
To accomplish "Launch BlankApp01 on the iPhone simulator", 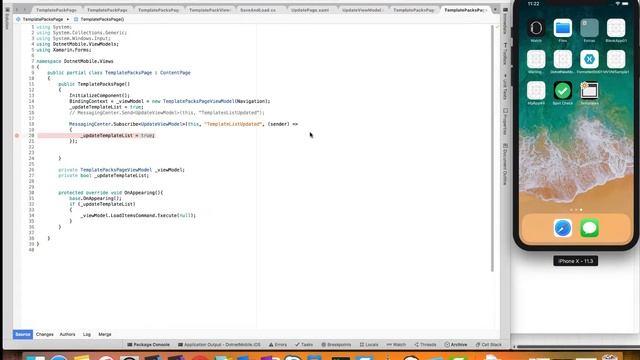I will [x=616, y=29].
